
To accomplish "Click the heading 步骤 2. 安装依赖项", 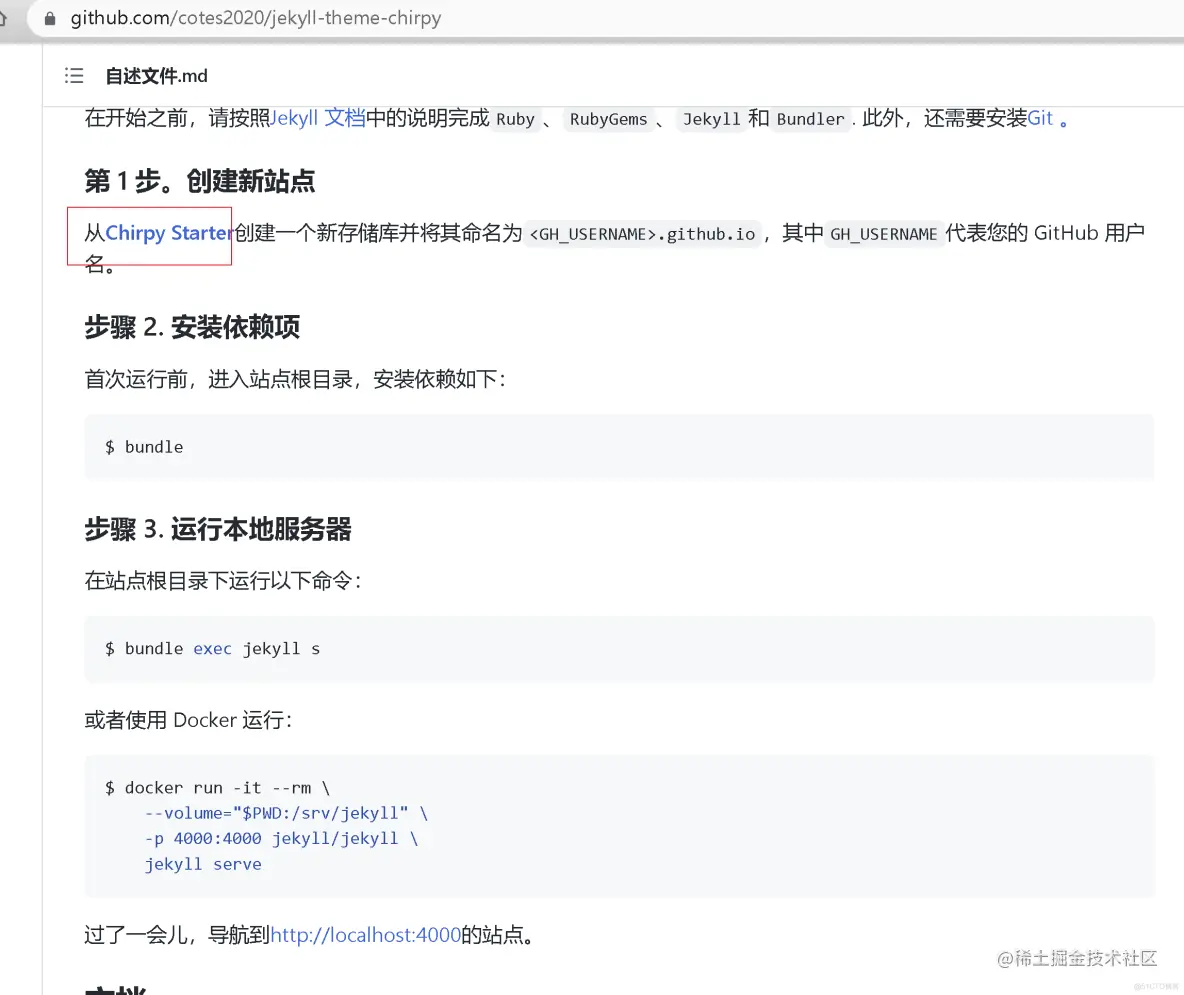I will pyautogui.click(x=192, y=327).
